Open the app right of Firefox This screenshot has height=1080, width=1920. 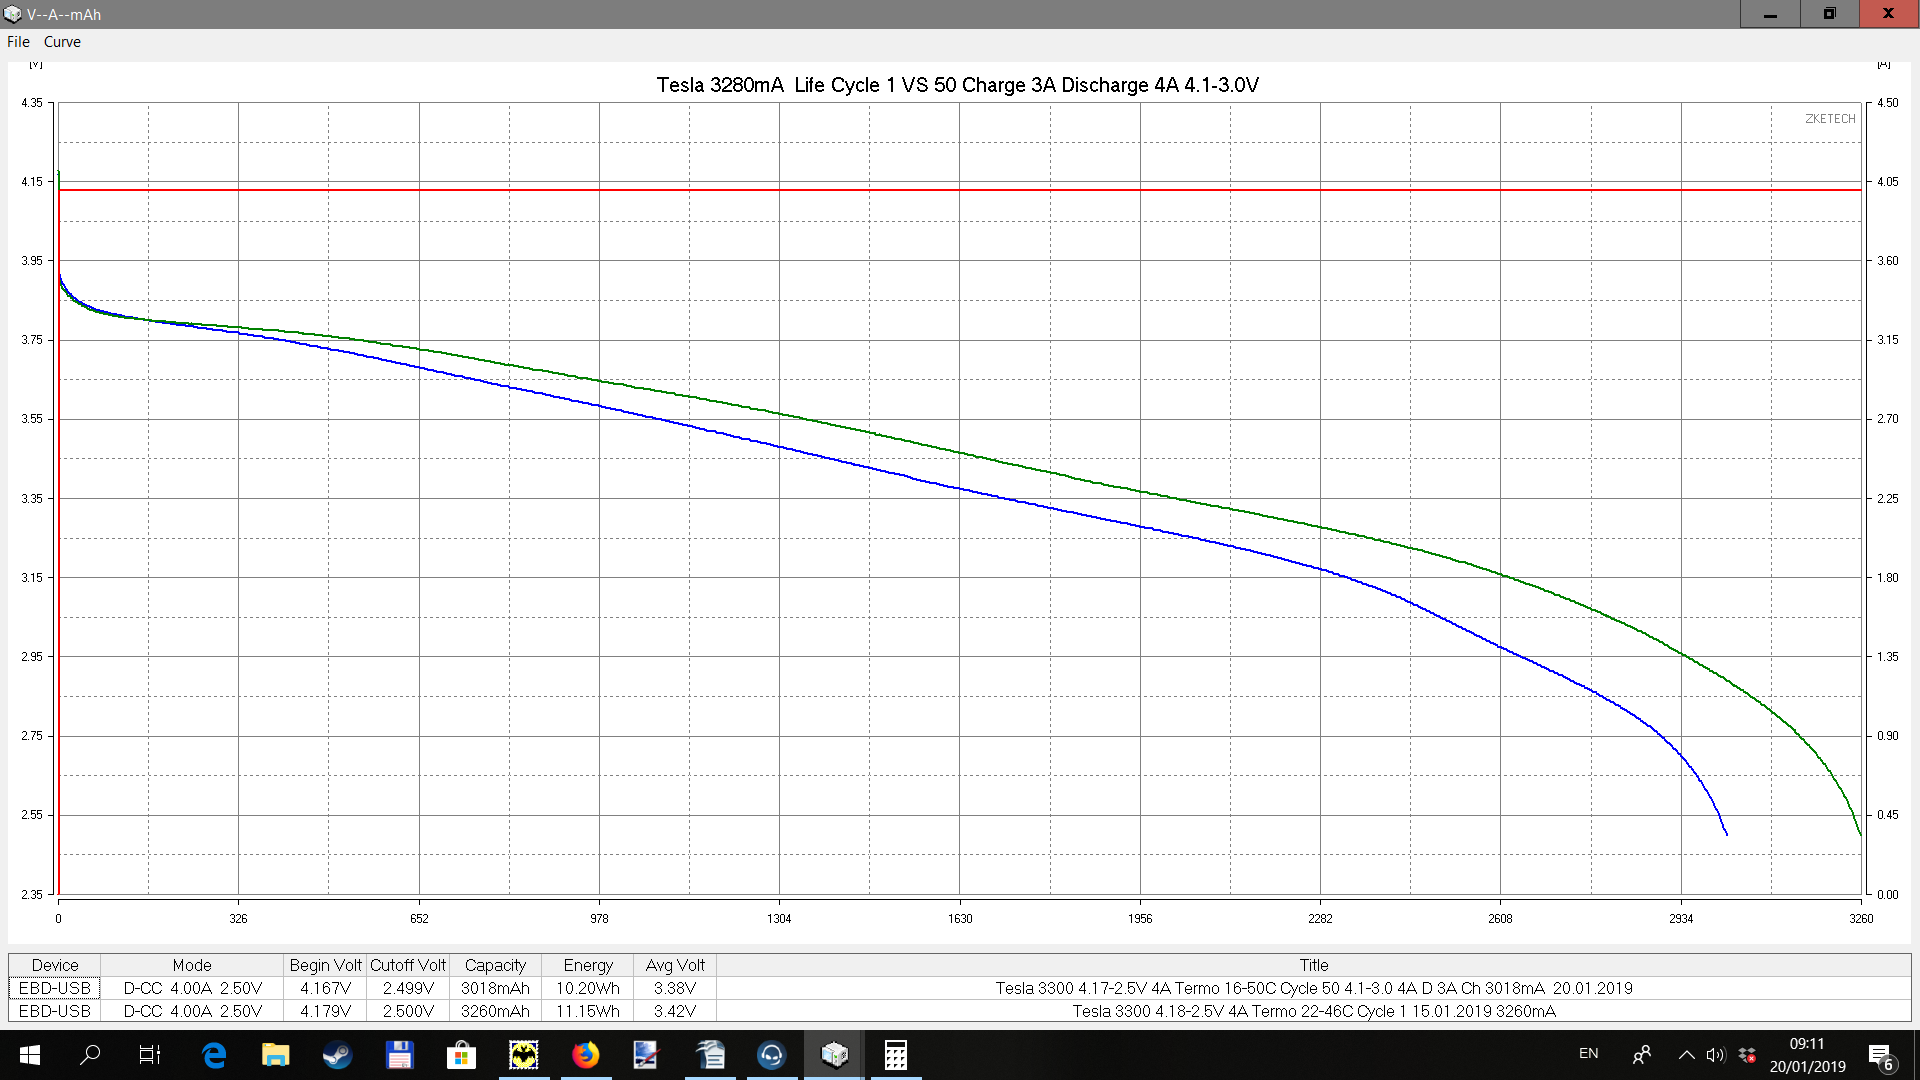(x=647, y=1055)
